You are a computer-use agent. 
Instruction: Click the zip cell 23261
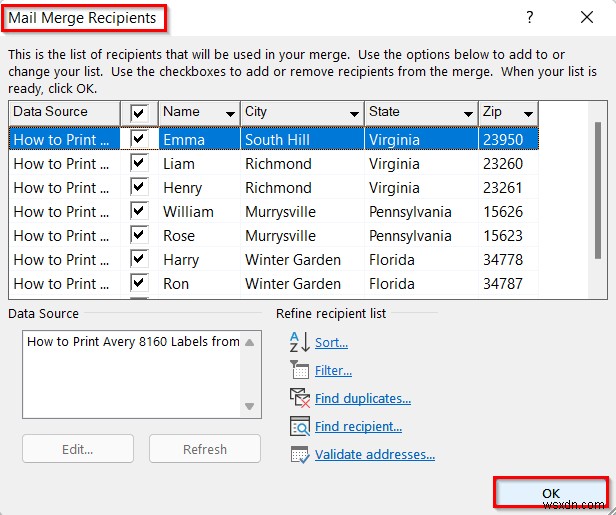tap(508, 187)
